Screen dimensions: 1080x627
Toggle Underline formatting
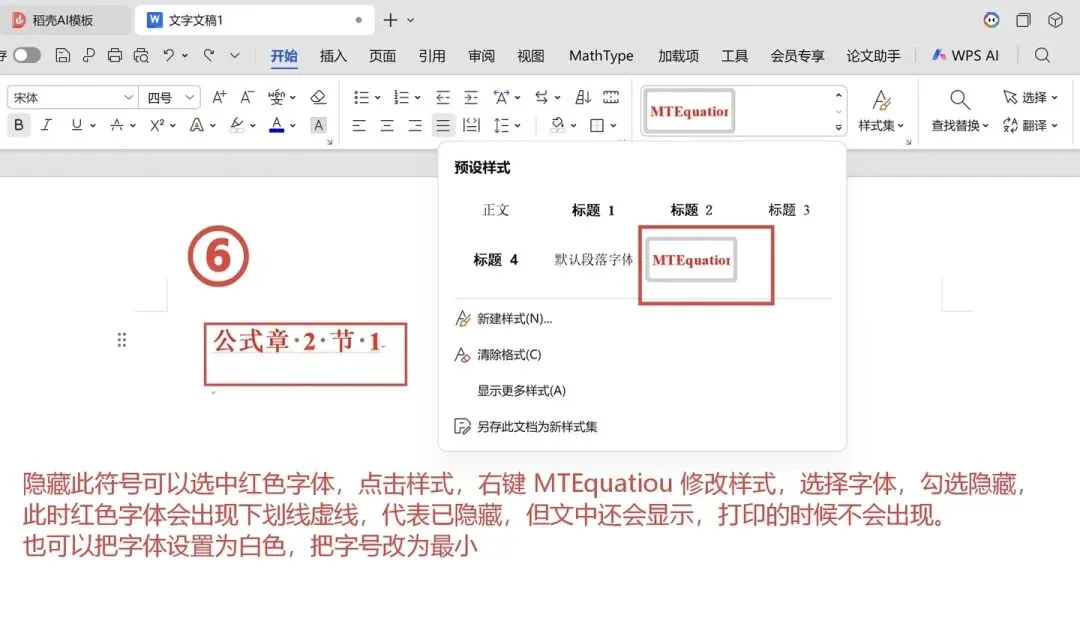click(76, 125)
